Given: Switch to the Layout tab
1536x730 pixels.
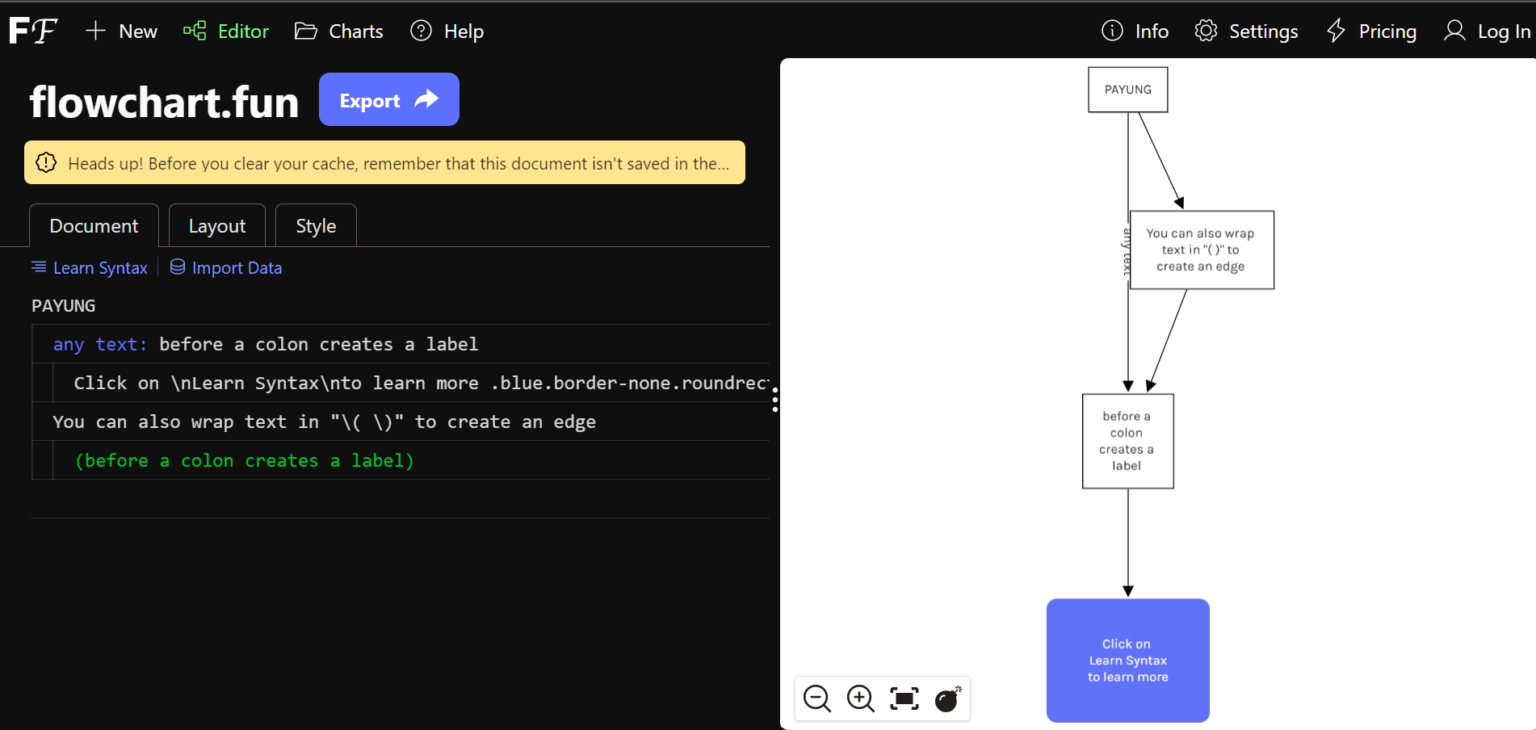Looking at the screenshot, I should [x=217, y=225].
